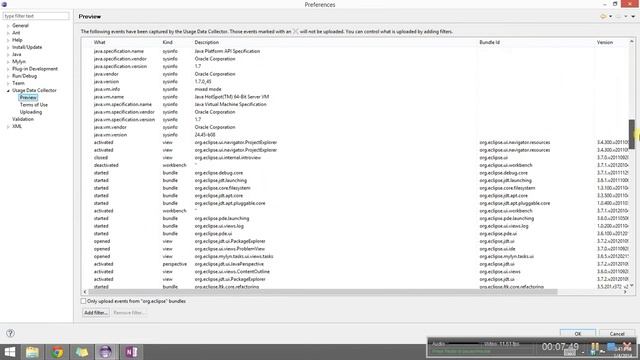
Task: Select the java.vm.info row
Action: (x=355, y=89)
